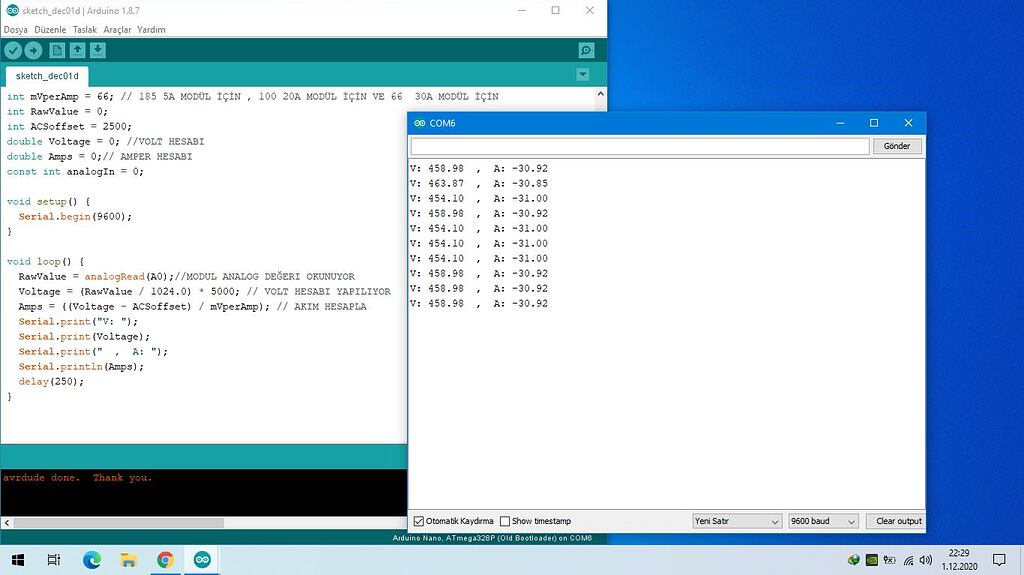Create a new sketch with the New icon
The image size is (1024, 575).
click(x=57, y=50)
